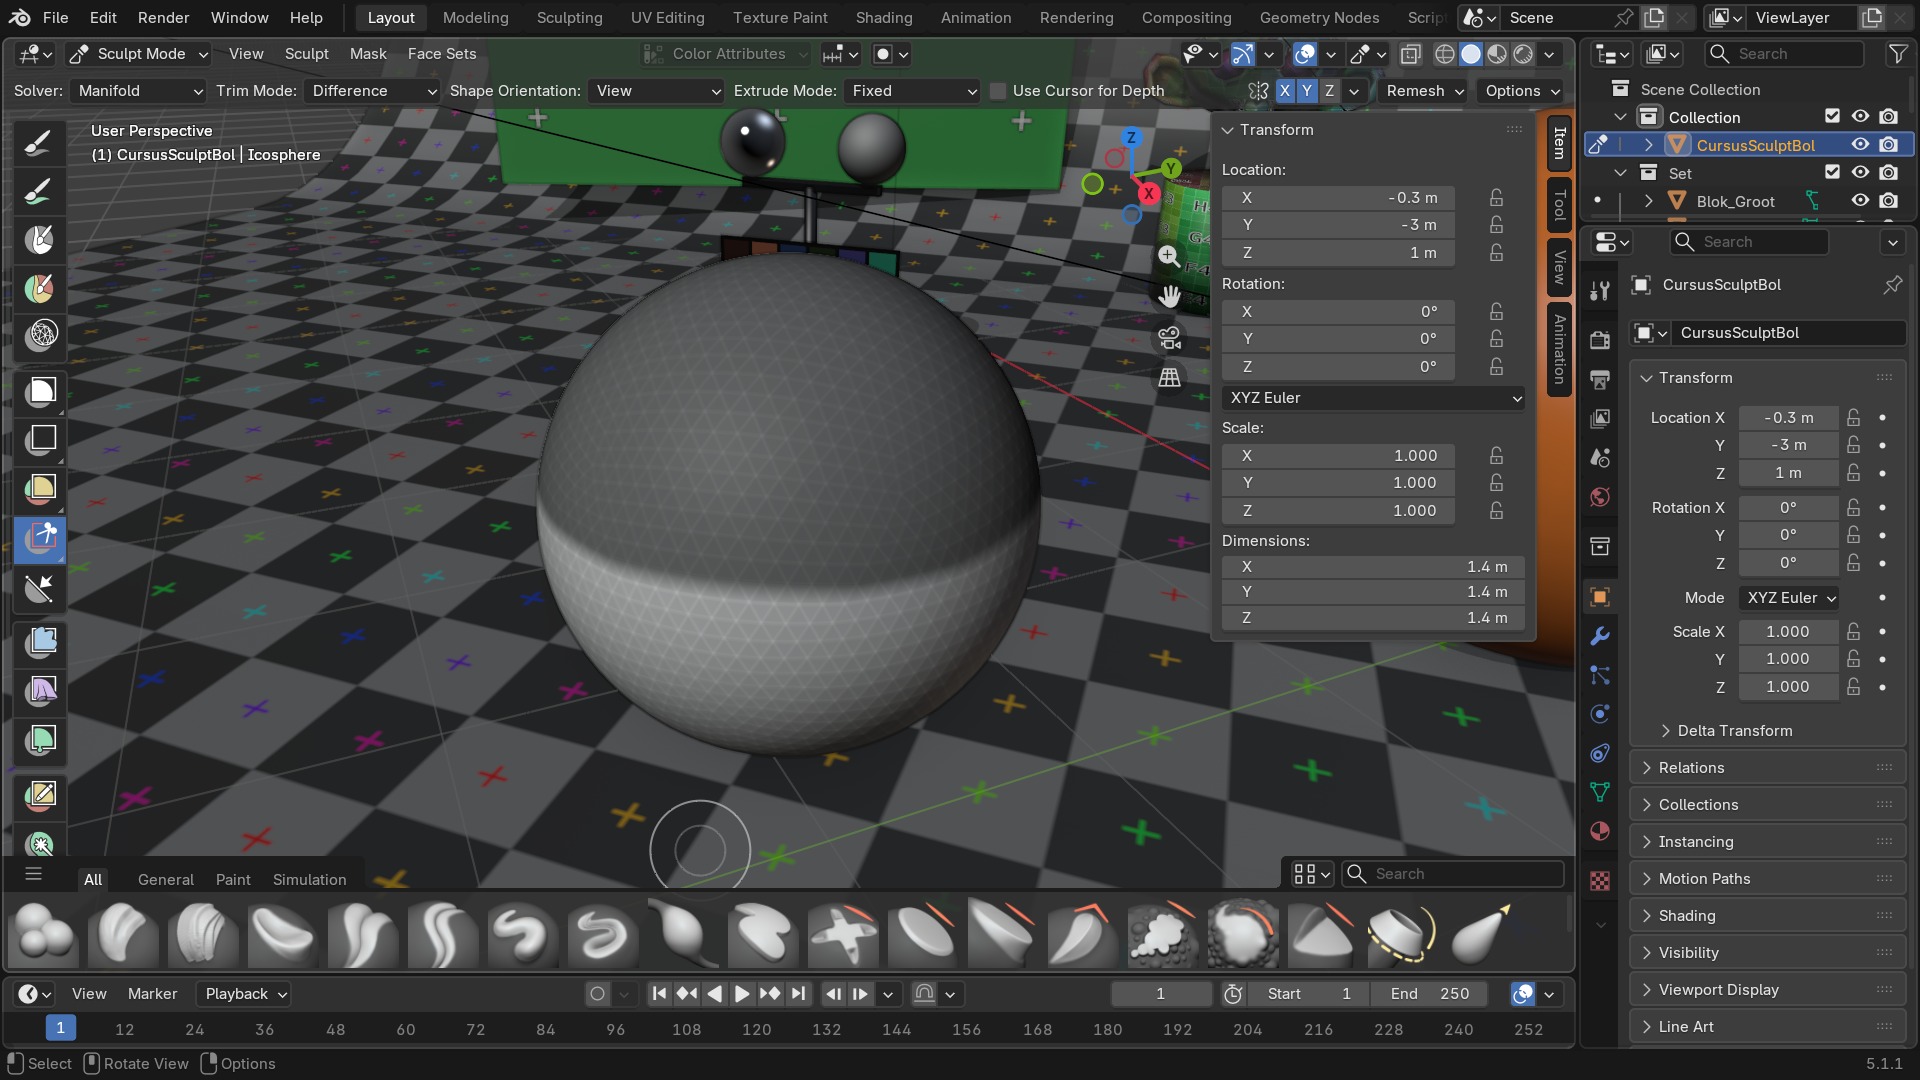Toggle camera view icon in viewport
1920x1080 pixels.
click(1169, 337)
